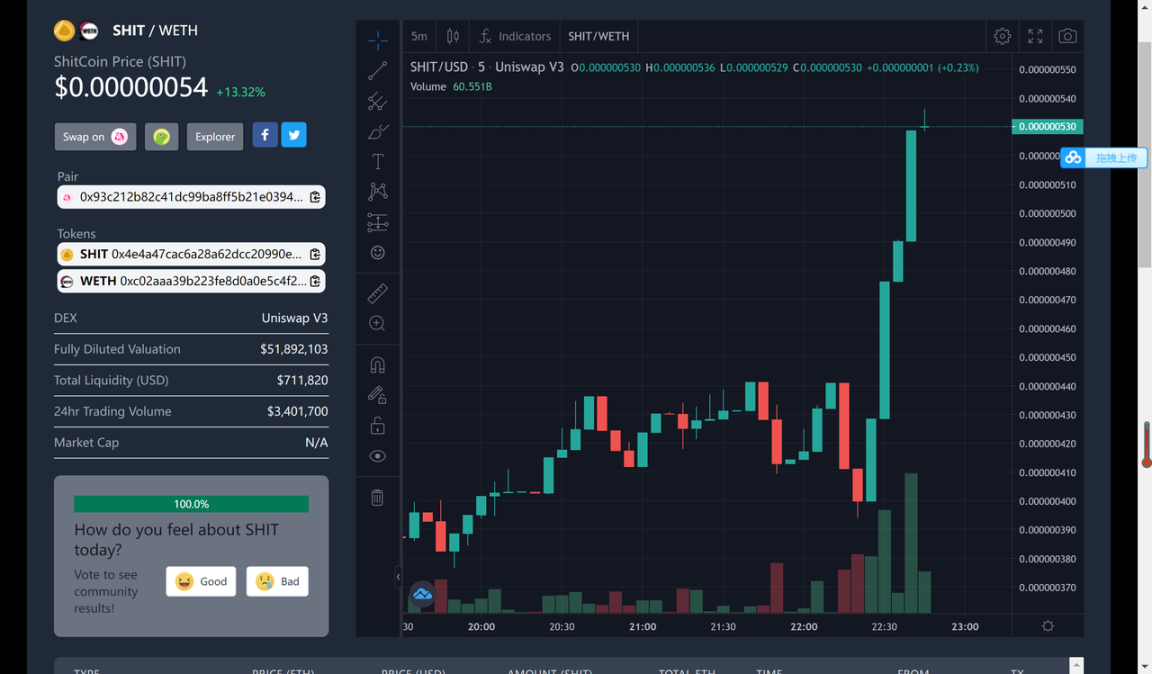Click the $0.00000054 price heading
The height and width of the screenshot is (674, 1152).
(131, 87)
